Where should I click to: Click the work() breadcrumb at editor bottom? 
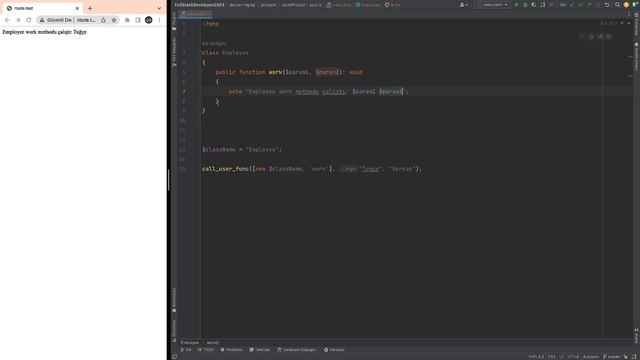(212, 343)
